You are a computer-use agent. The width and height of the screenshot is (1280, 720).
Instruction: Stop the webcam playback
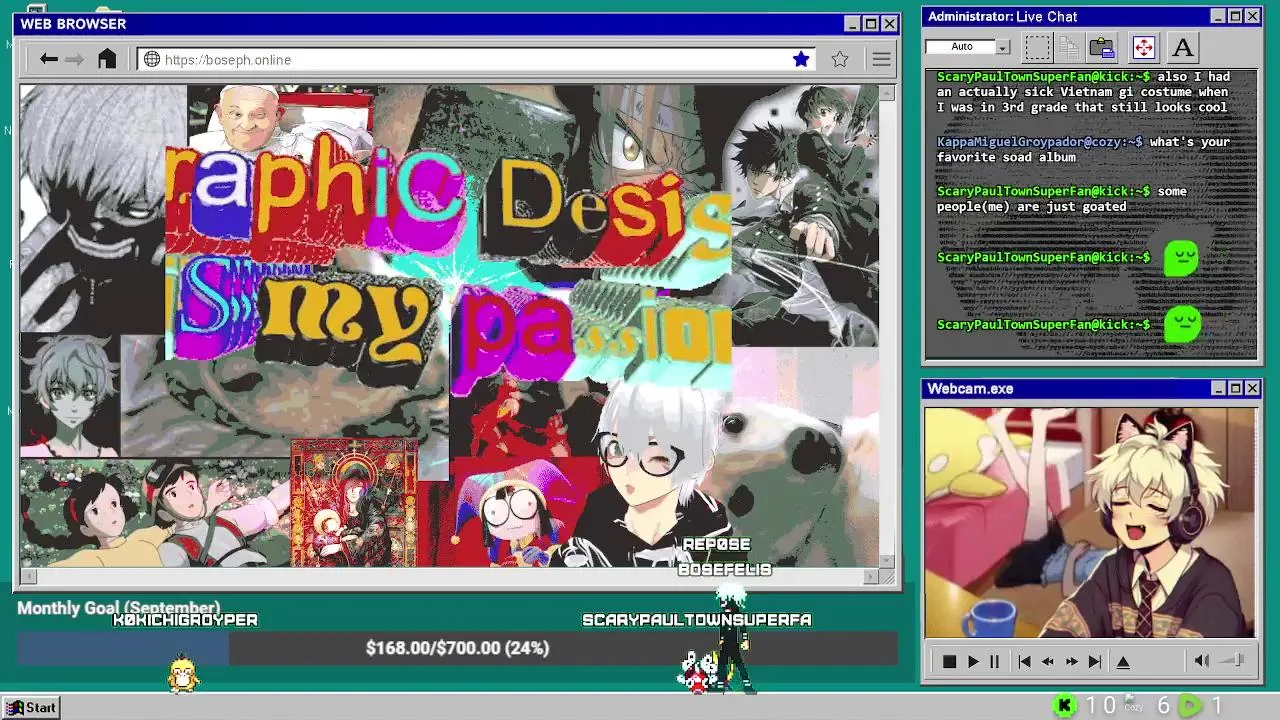coord(949,661)
